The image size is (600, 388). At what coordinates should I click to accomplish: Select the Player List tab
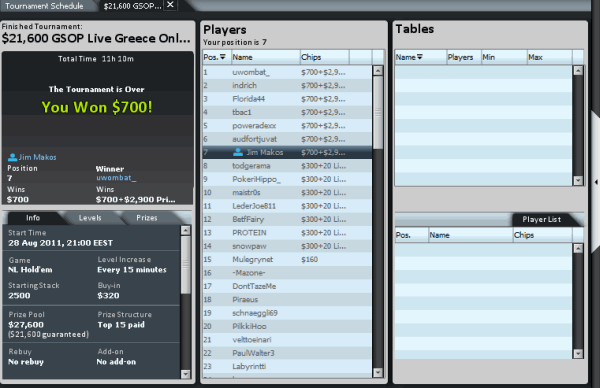(x=541, y=219)
